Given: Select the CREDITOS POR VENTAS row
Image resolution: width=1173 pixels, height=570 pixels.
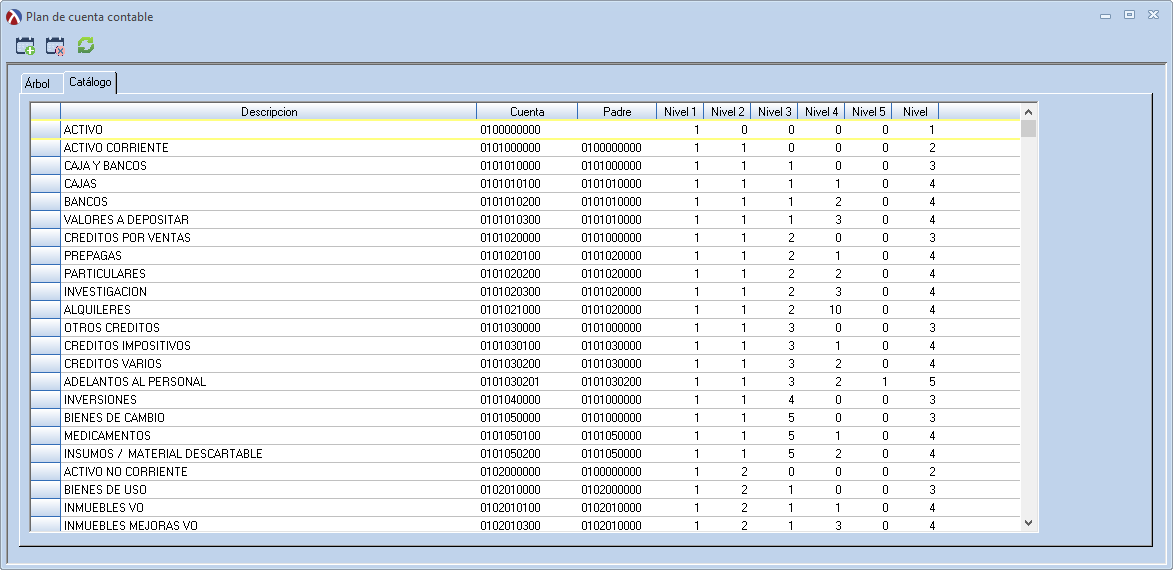Looking at the screenshot, I should (x=525, y=237).
